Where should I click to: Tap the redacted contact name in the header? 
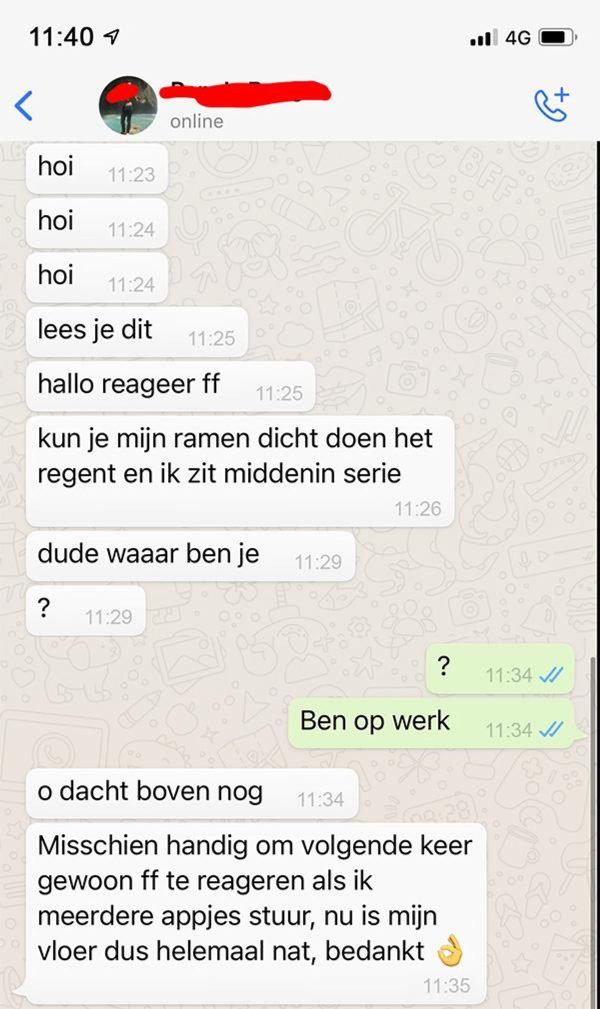point(245,92)
